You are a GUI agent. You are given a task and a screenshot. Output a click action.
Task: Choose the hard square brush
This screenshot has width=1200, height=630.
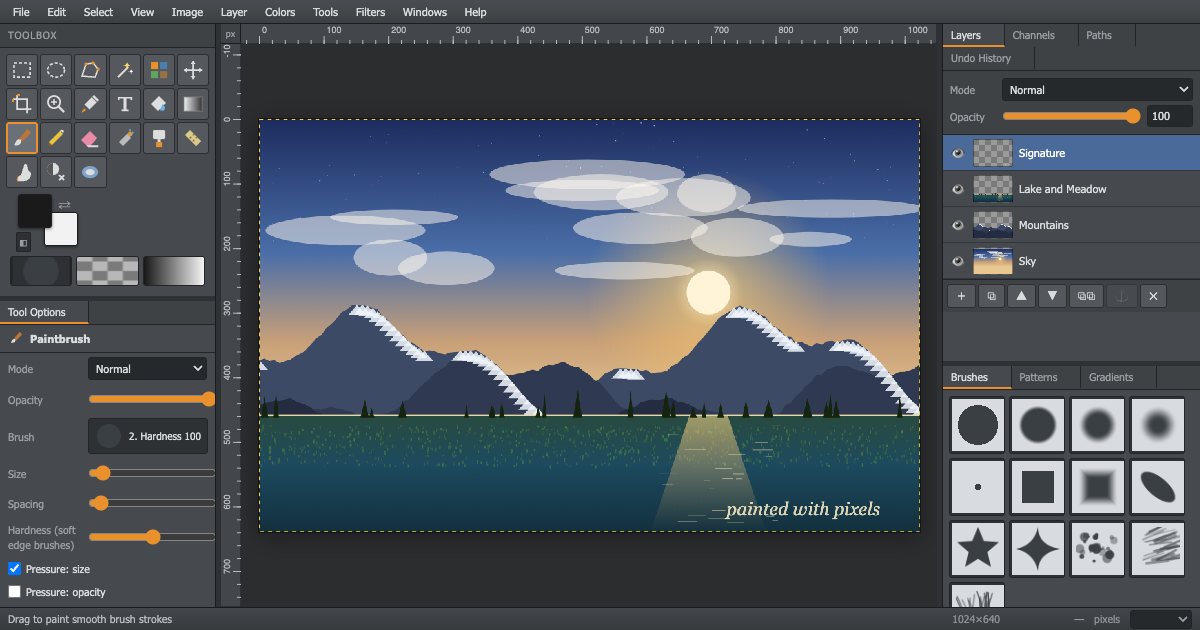click(1038, 487)
